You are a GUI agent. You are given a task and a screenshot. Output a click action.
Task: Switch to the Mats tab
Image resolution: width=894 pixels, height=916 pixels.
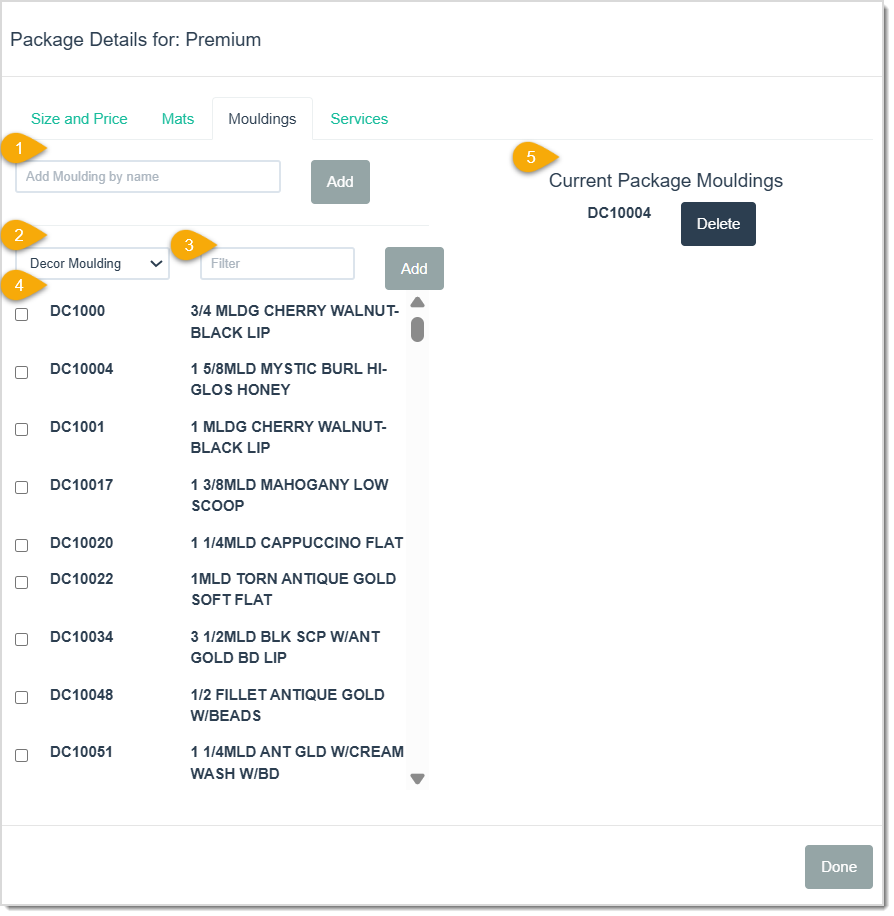178,118
